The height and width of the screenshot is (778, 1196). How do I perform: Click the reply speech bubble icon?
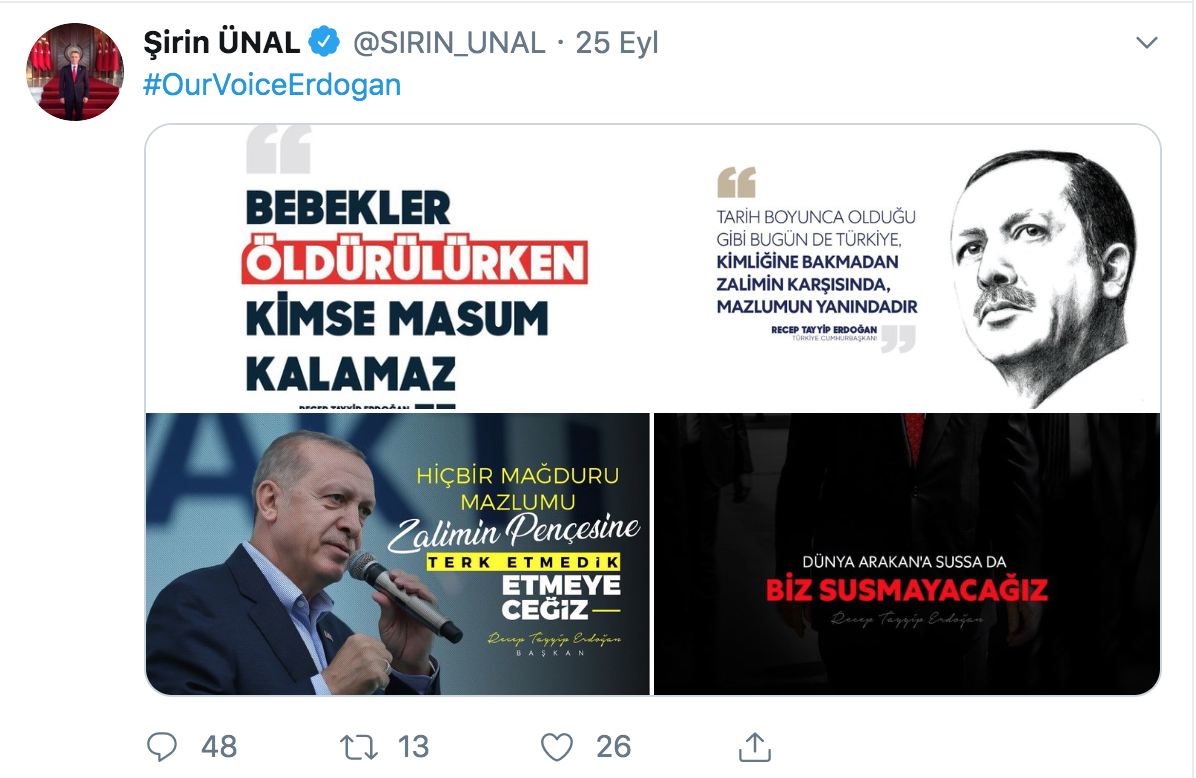coord(162,747)
